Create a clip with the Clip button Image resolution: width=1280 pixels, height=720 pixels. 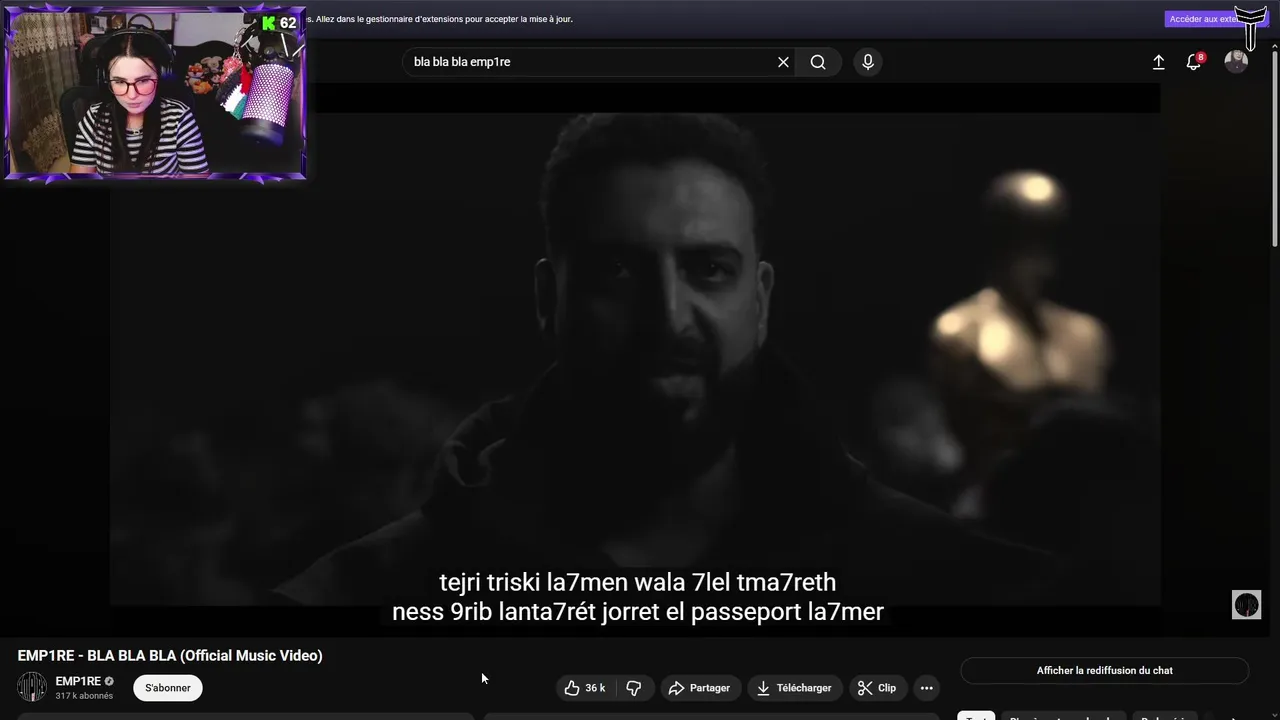[877, 688]
